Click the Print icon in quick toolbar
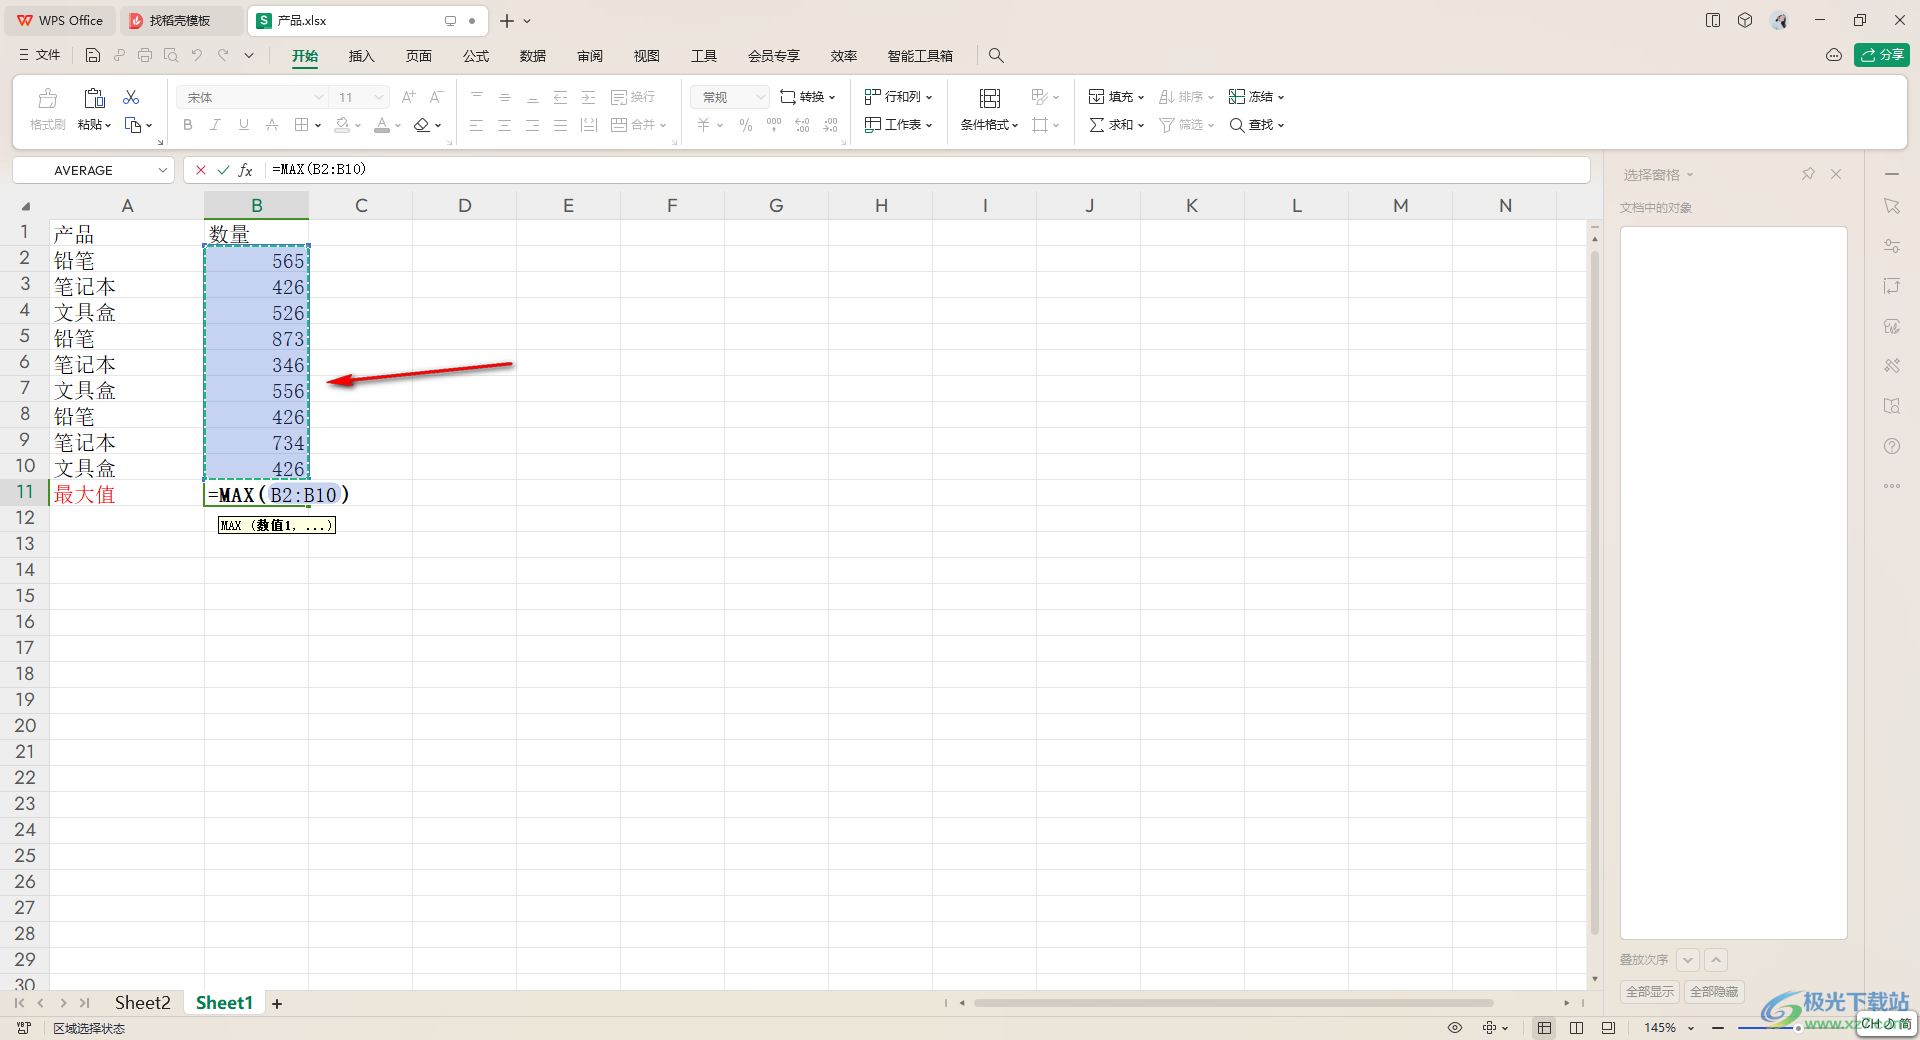Image resolution: width=1920 pixels, height=1040 pixels. click(145, 55)
